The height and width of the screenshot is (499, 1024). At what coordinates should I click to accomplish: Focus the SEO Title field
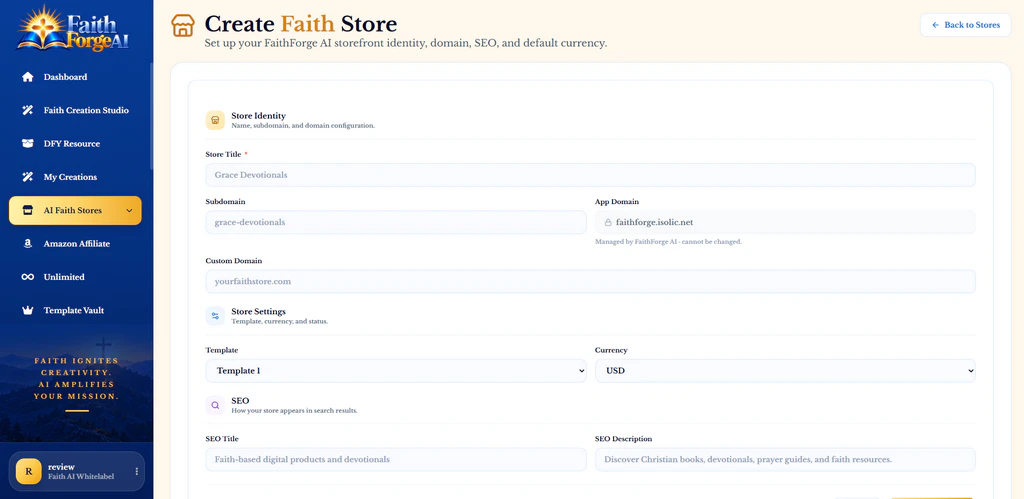[396, 459]
